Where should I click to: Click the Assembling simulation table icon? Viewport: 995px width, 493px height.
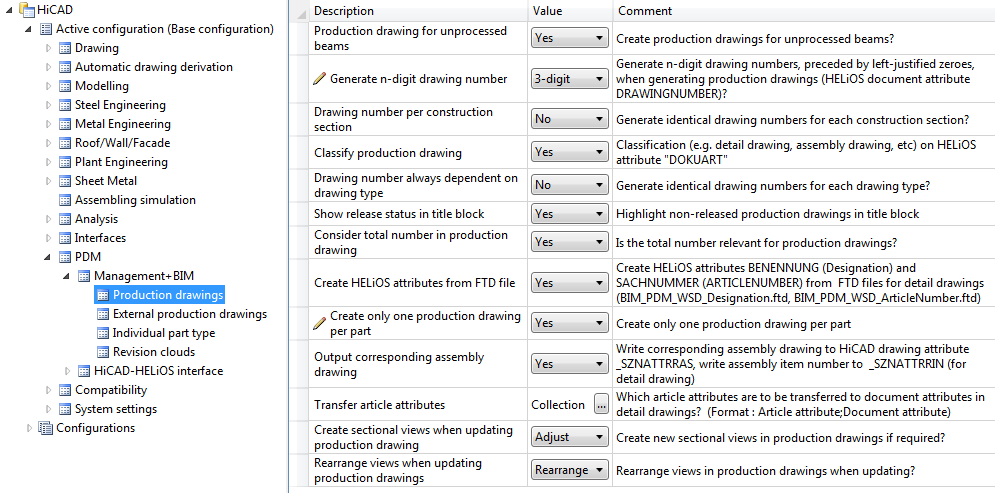65,200
